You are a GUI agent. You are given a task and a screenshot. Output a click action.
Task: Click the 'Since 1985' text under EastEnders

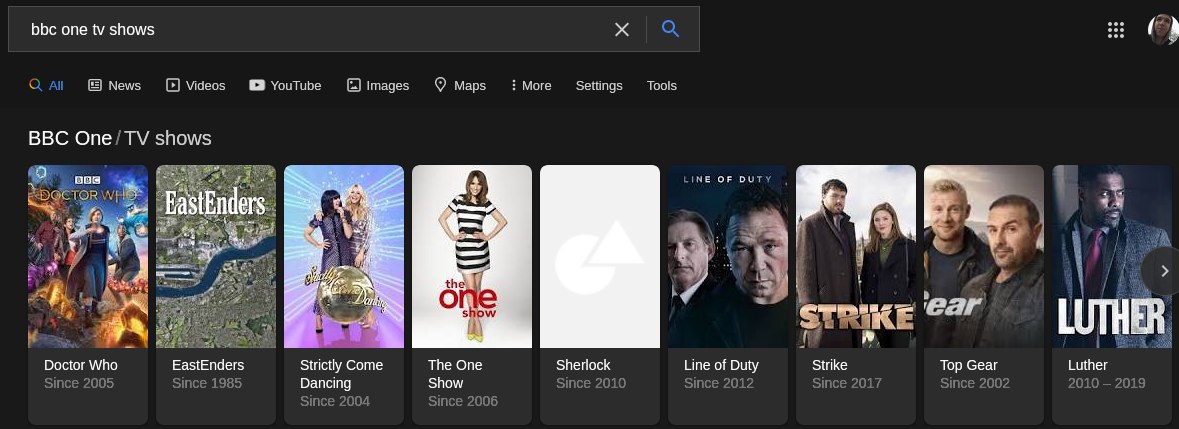[207, 383]
